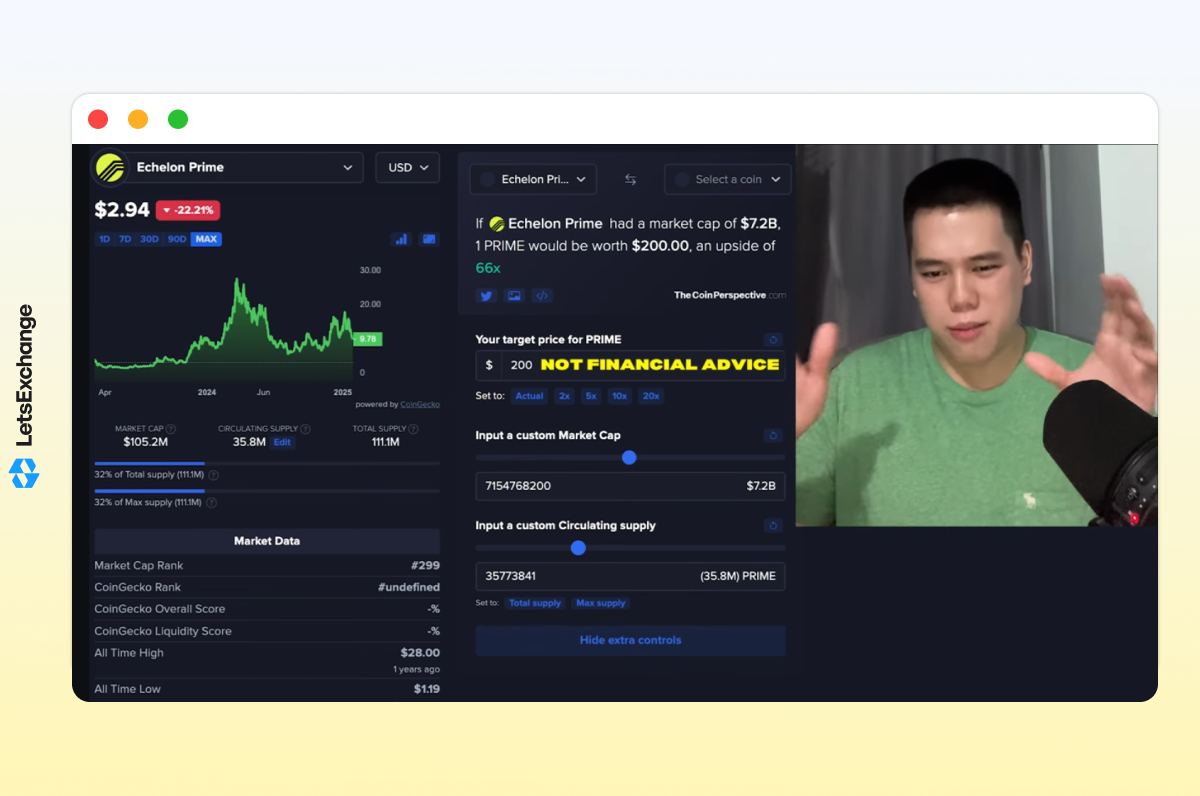Select the MAX chart range
The height and width of the screenshot is (796, 1200).
coord(206,239)
